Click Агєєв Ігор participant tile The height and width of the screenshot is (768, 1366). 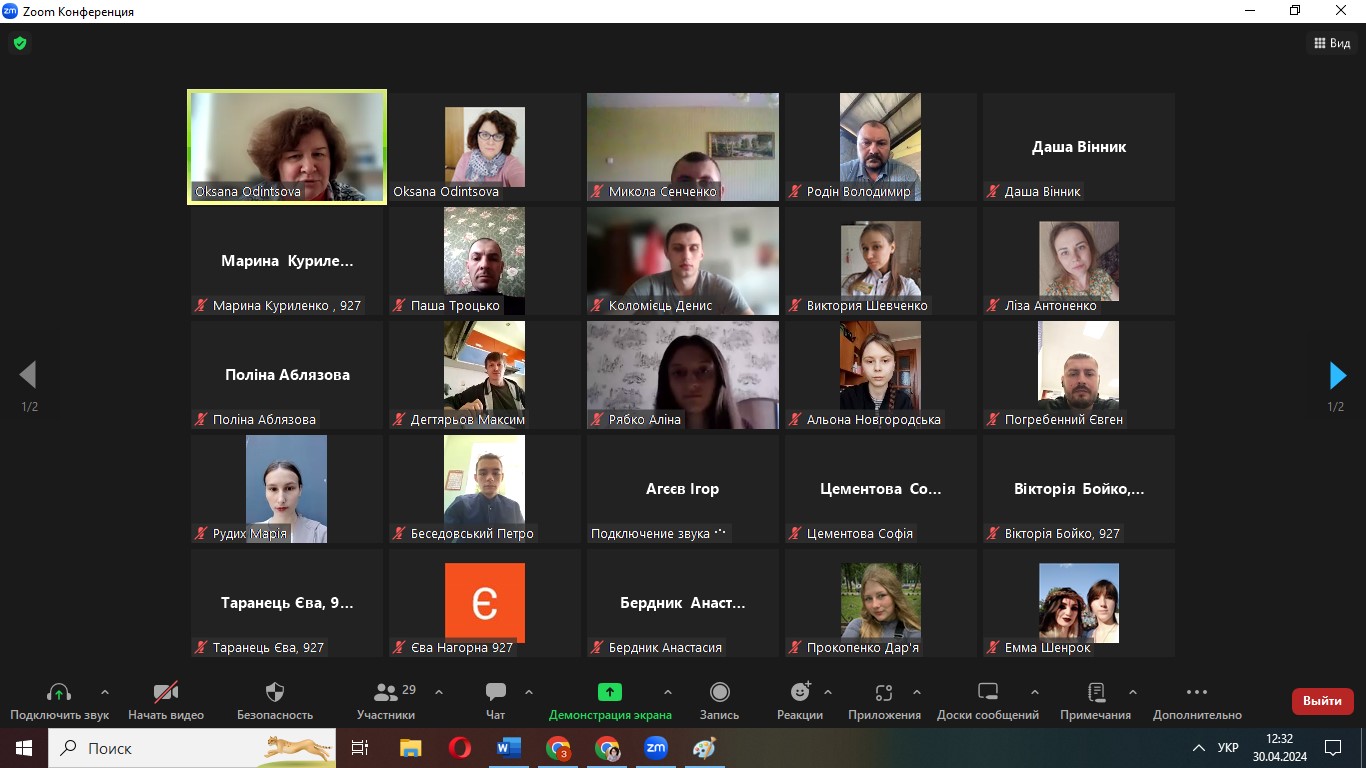(683, 489)
